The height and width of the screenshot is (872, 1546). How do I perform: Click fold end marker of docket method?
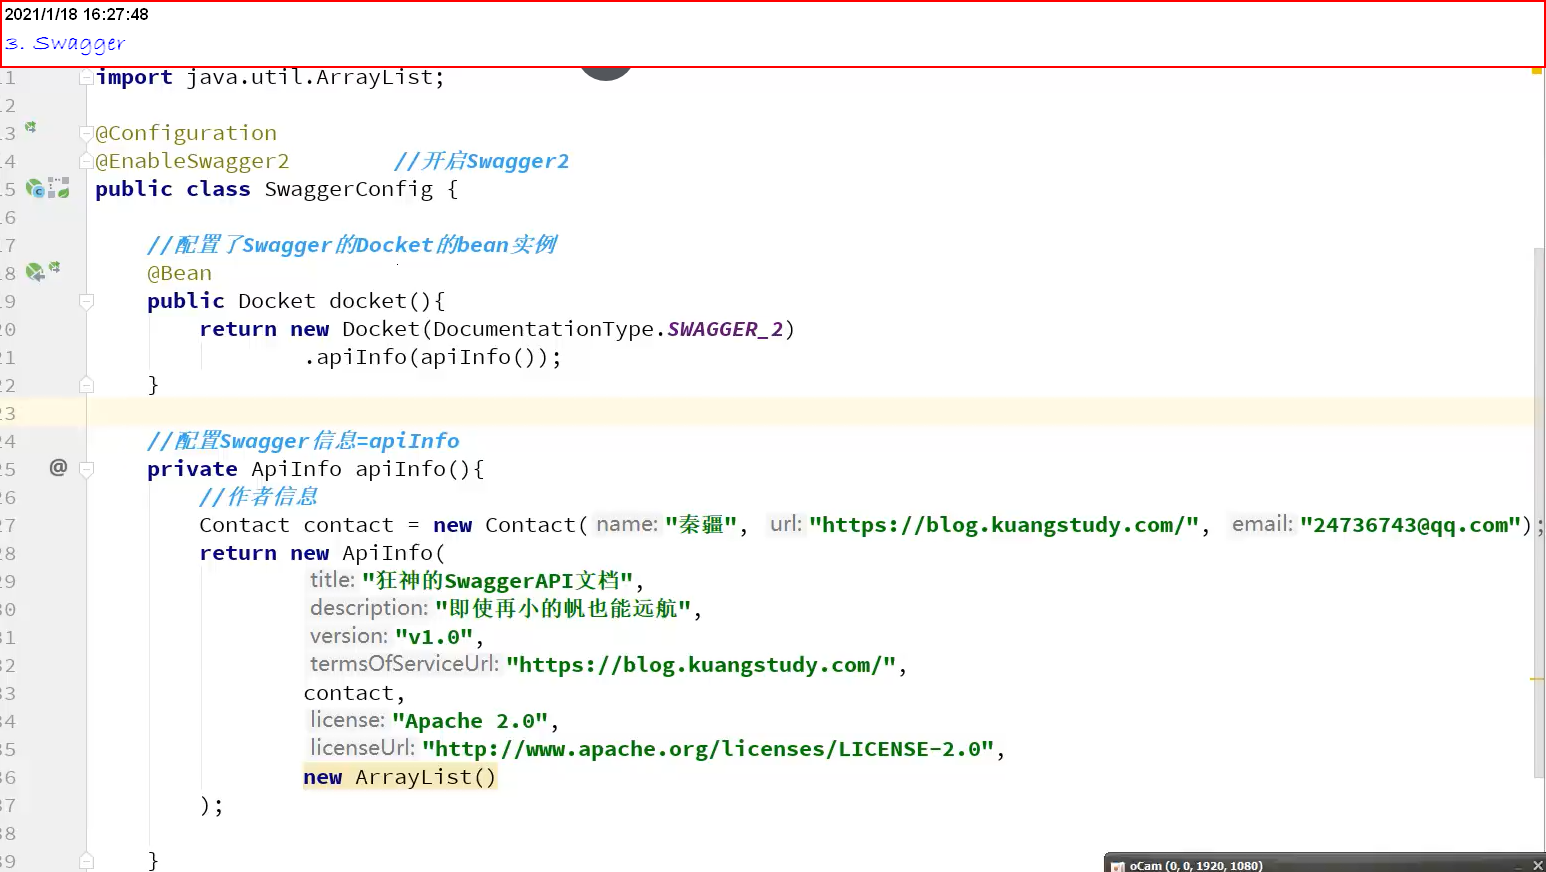coord(86,385)
